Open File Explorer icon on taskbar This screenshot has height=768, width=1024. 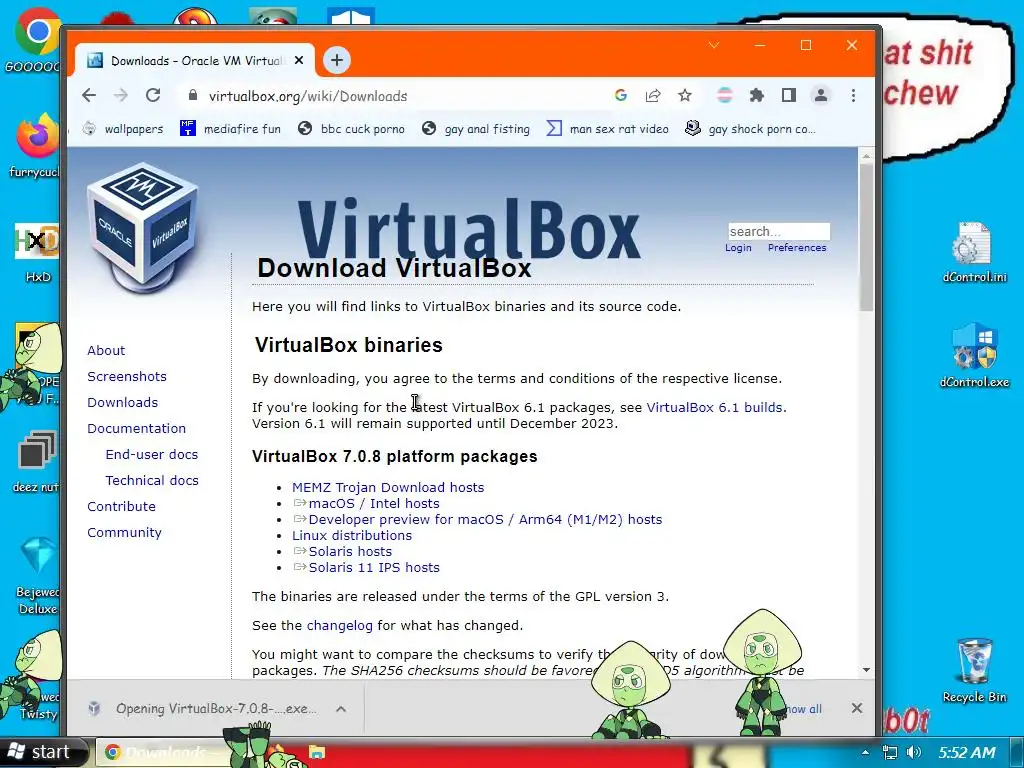pos(317,752)
